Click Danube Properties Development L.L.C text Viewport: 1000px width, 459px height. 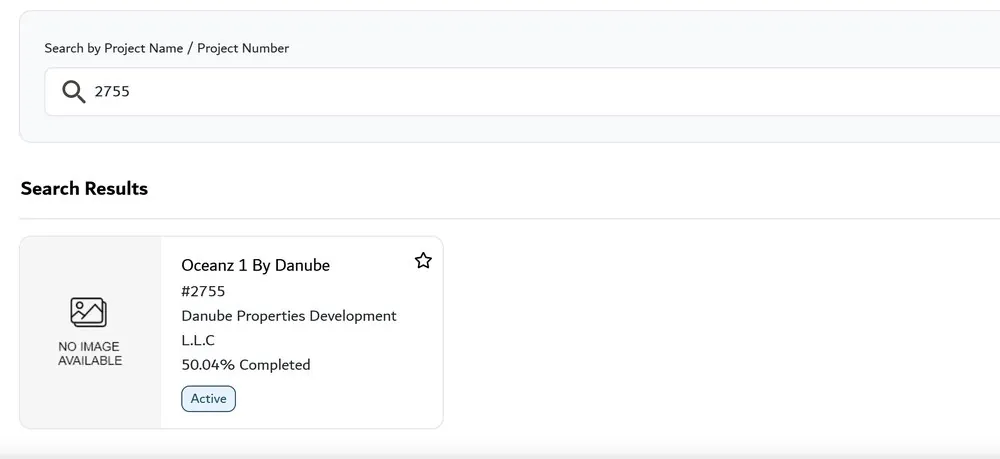pos(289,328)
